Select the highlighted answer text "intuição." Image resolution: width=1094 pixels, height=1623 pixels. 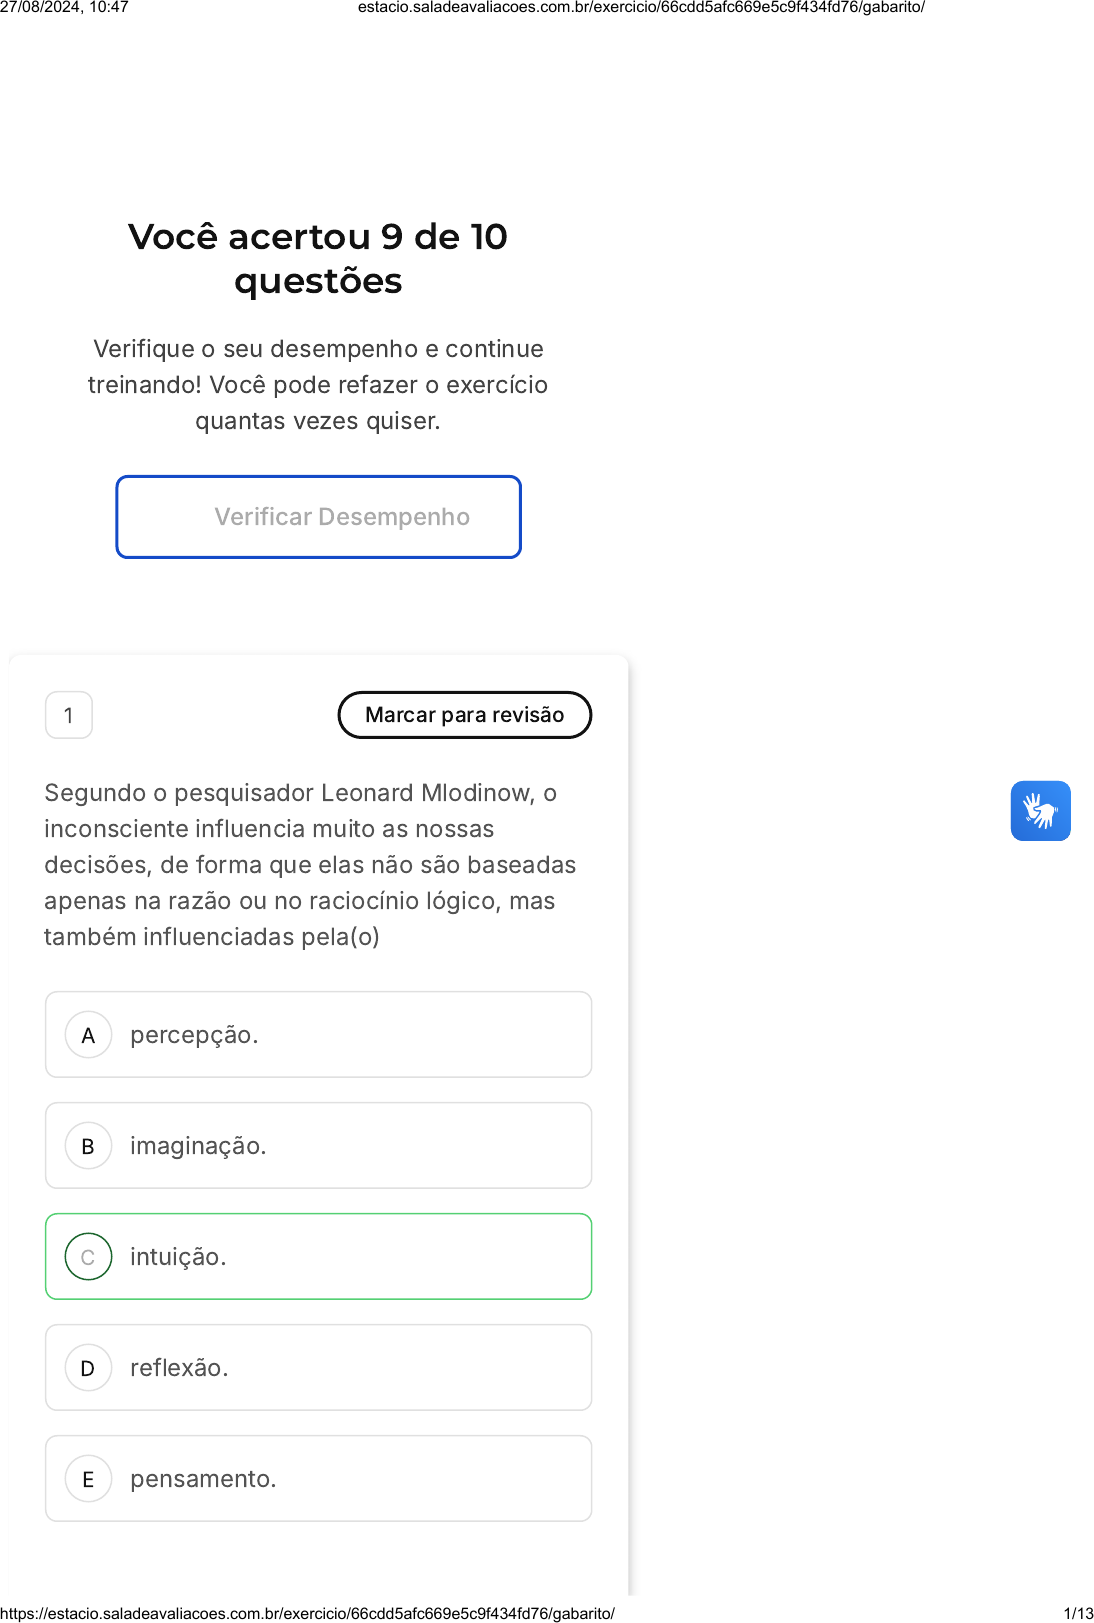click(x=178, y=1257)
